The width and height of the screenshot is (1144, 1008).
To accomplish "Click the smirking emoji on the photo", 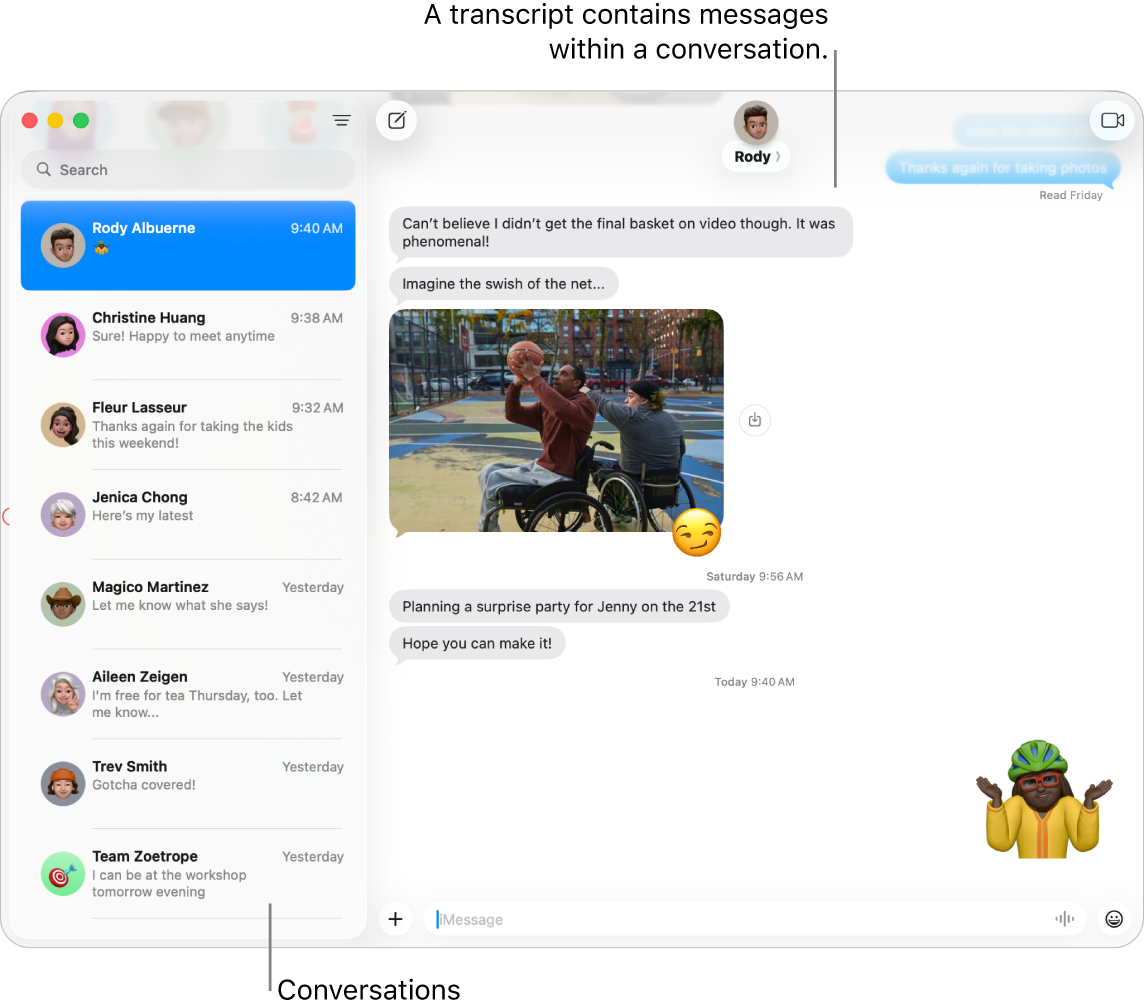I will click(x=698, y=534).
